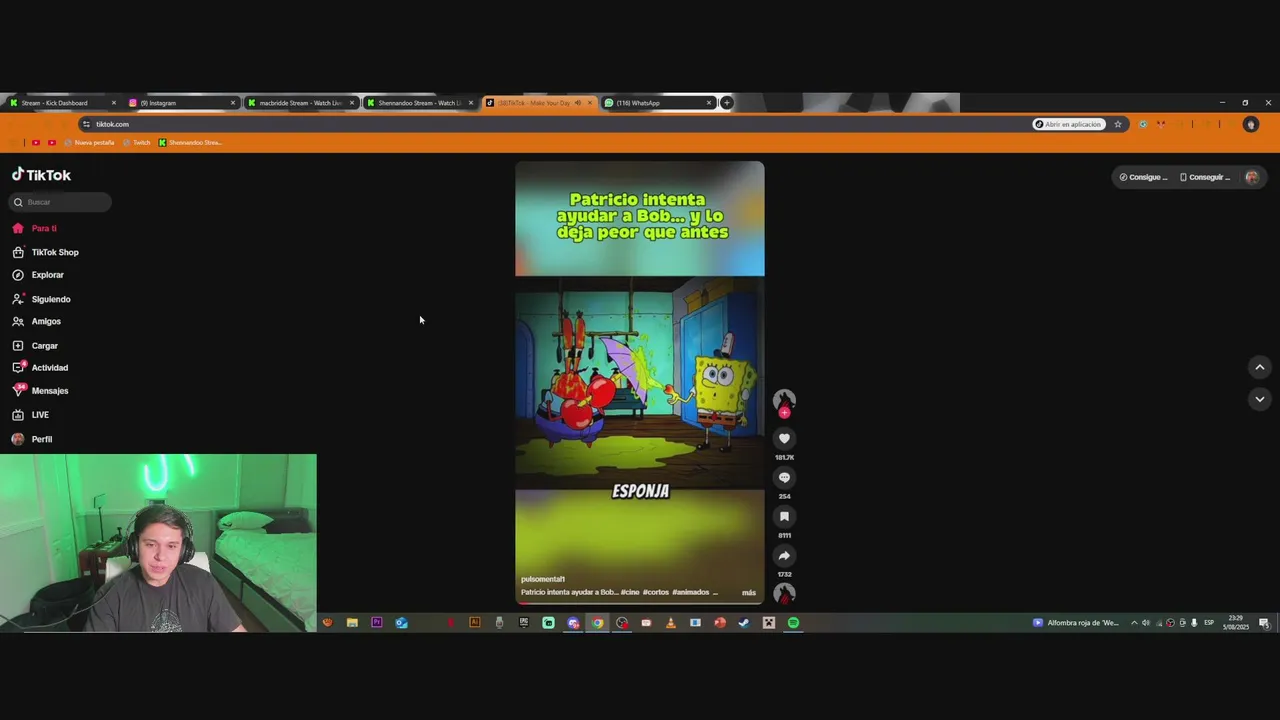Open TikTok Shop in the sidebar
The width and height of the screenshot is (1280, 720).
pos(45,252)
